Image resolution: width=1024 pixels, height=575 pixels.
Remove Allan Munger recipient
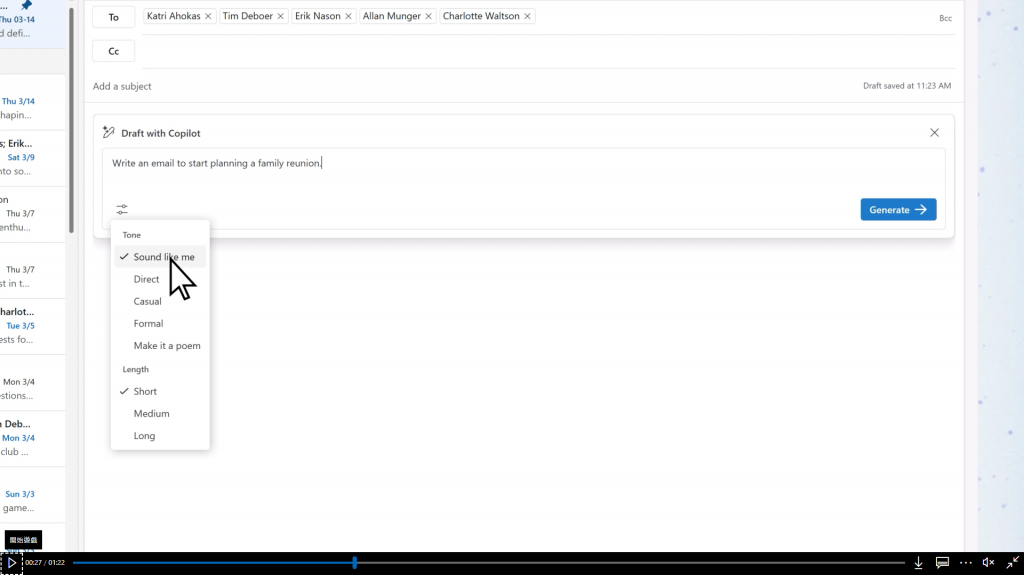click(x=428, y=16)
